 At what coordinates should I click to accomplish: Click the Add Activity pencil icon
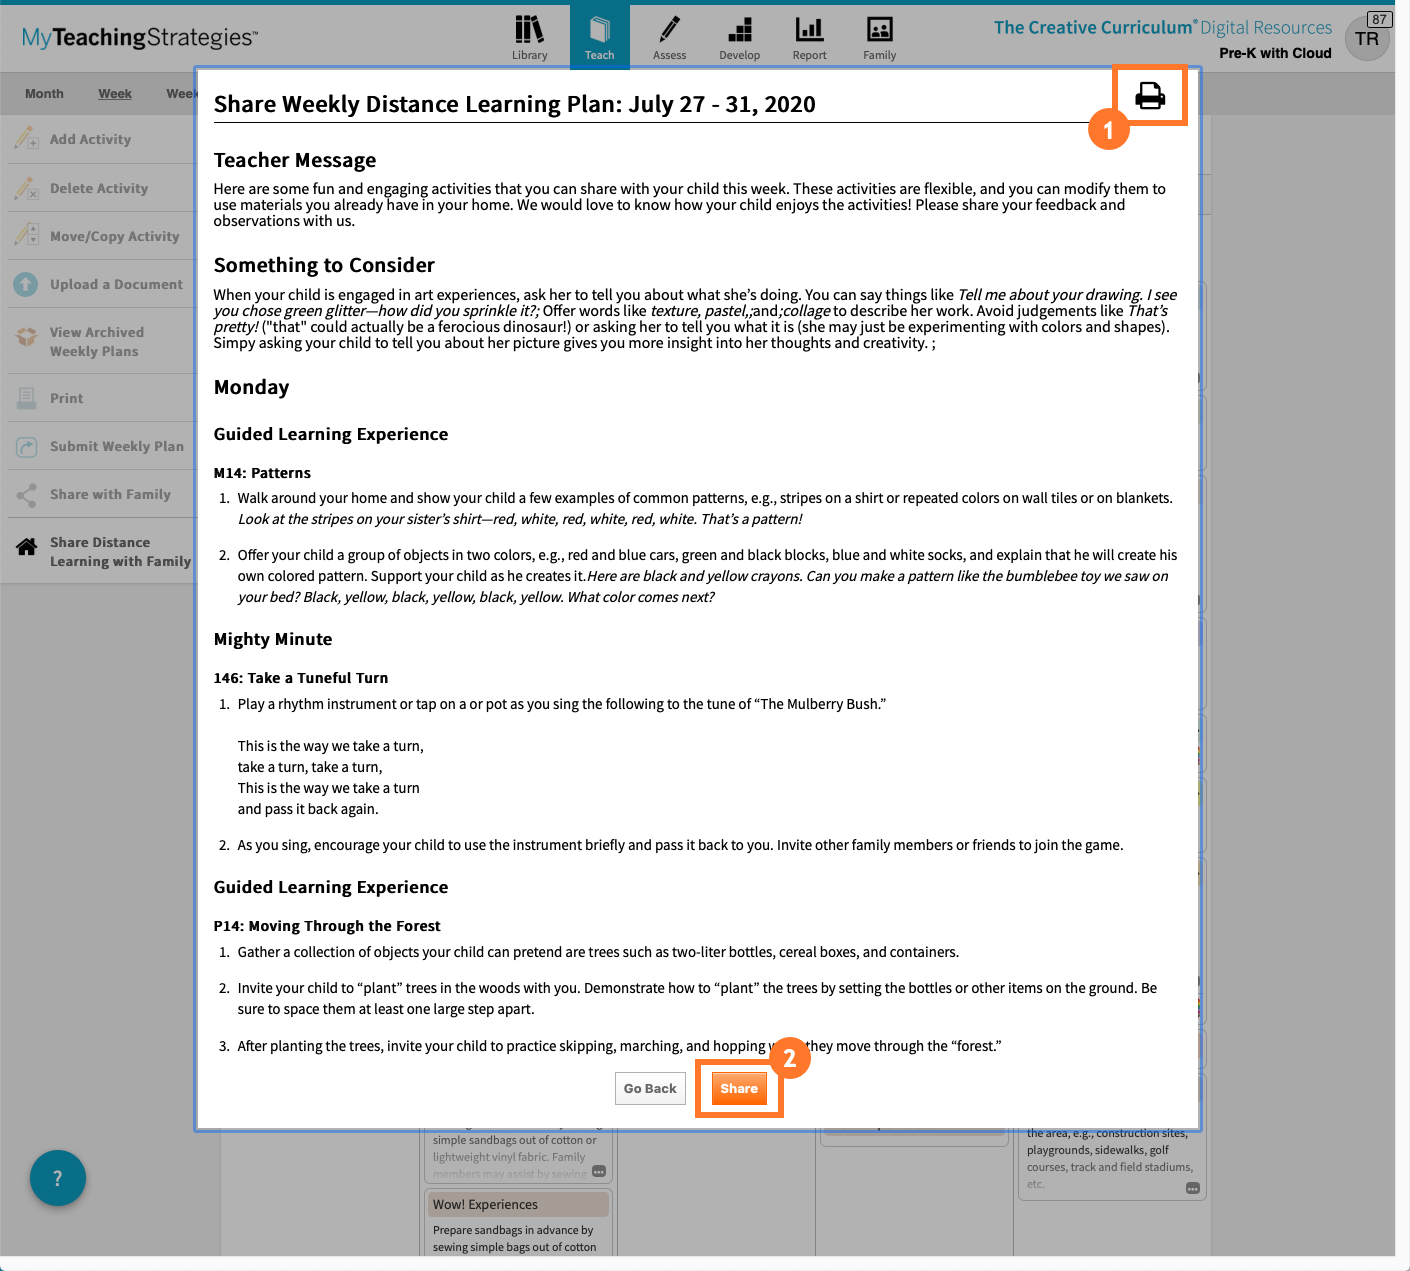[x=27, y=139]
